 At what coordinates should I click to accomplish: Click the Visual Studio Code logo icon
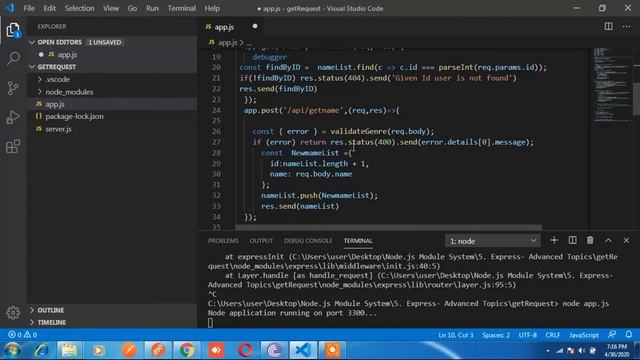(x=9, y=8)
